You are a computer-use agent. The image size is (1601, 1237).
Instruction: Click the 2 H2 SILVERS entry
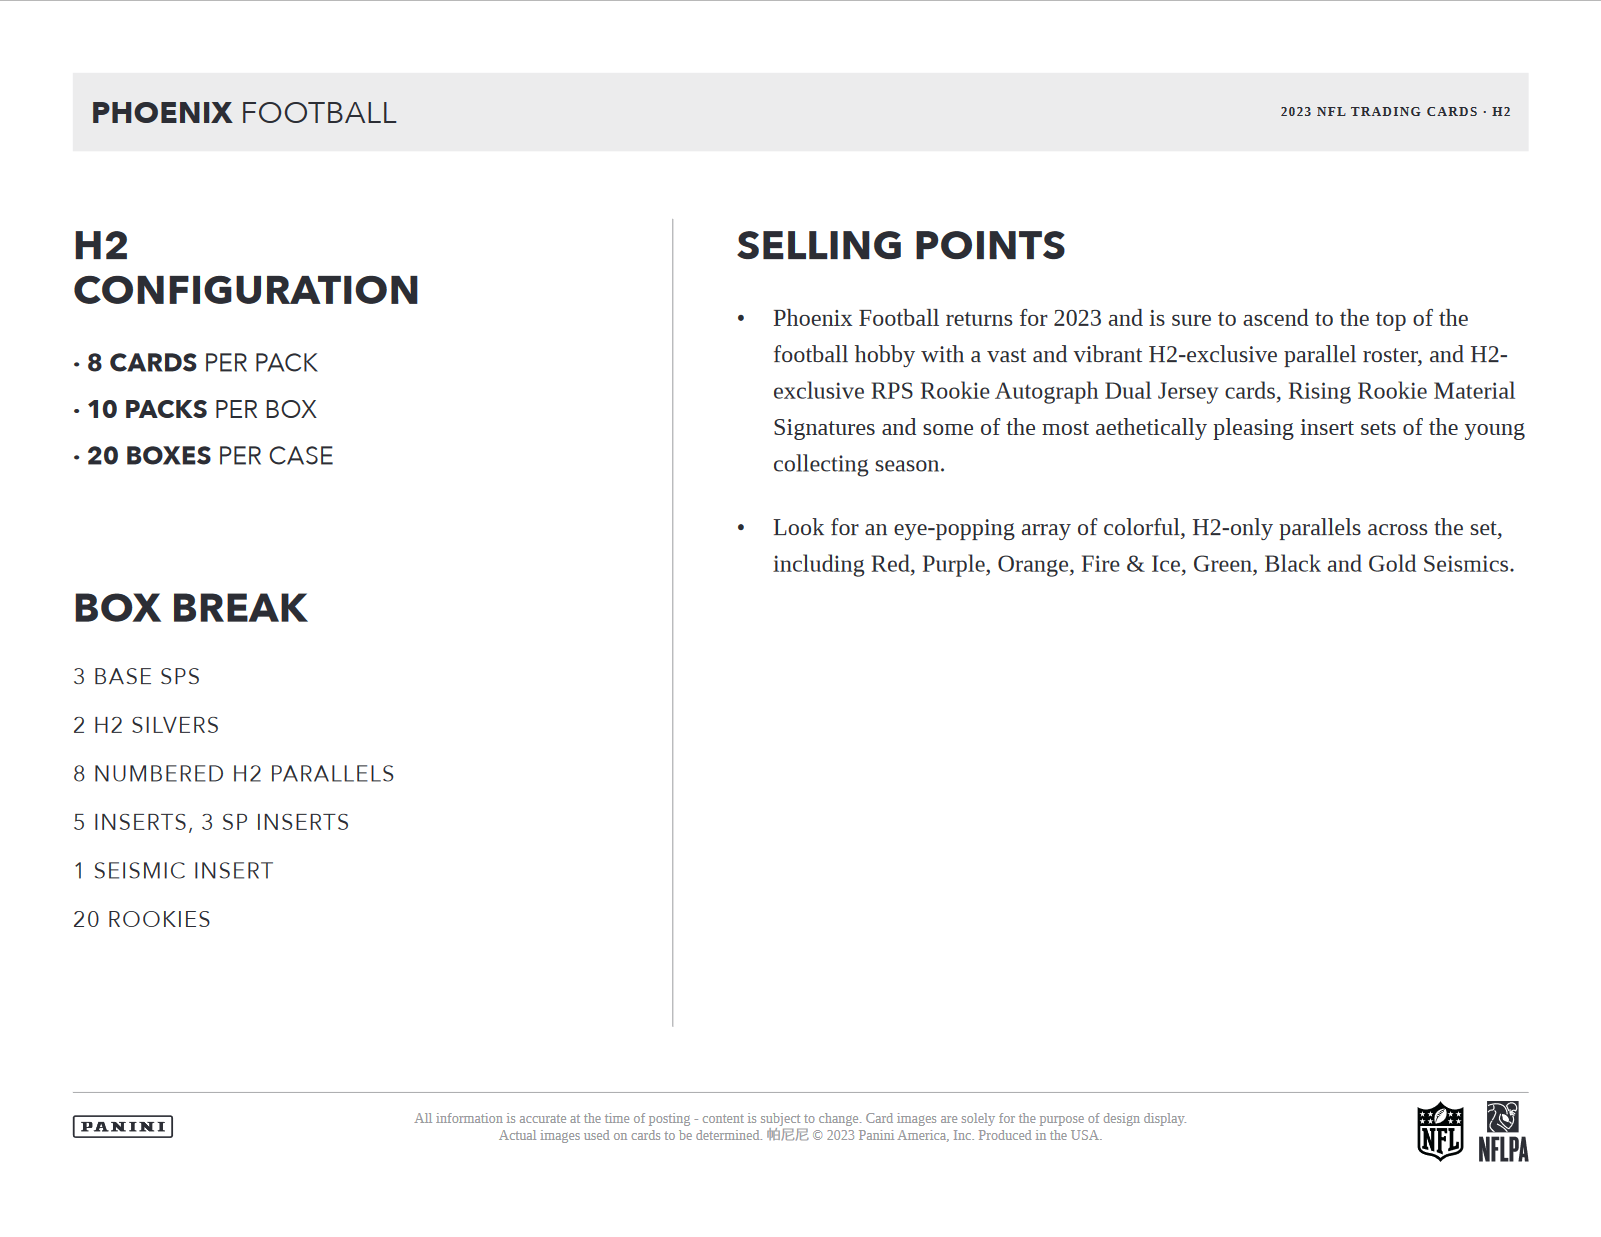(146, 726)
